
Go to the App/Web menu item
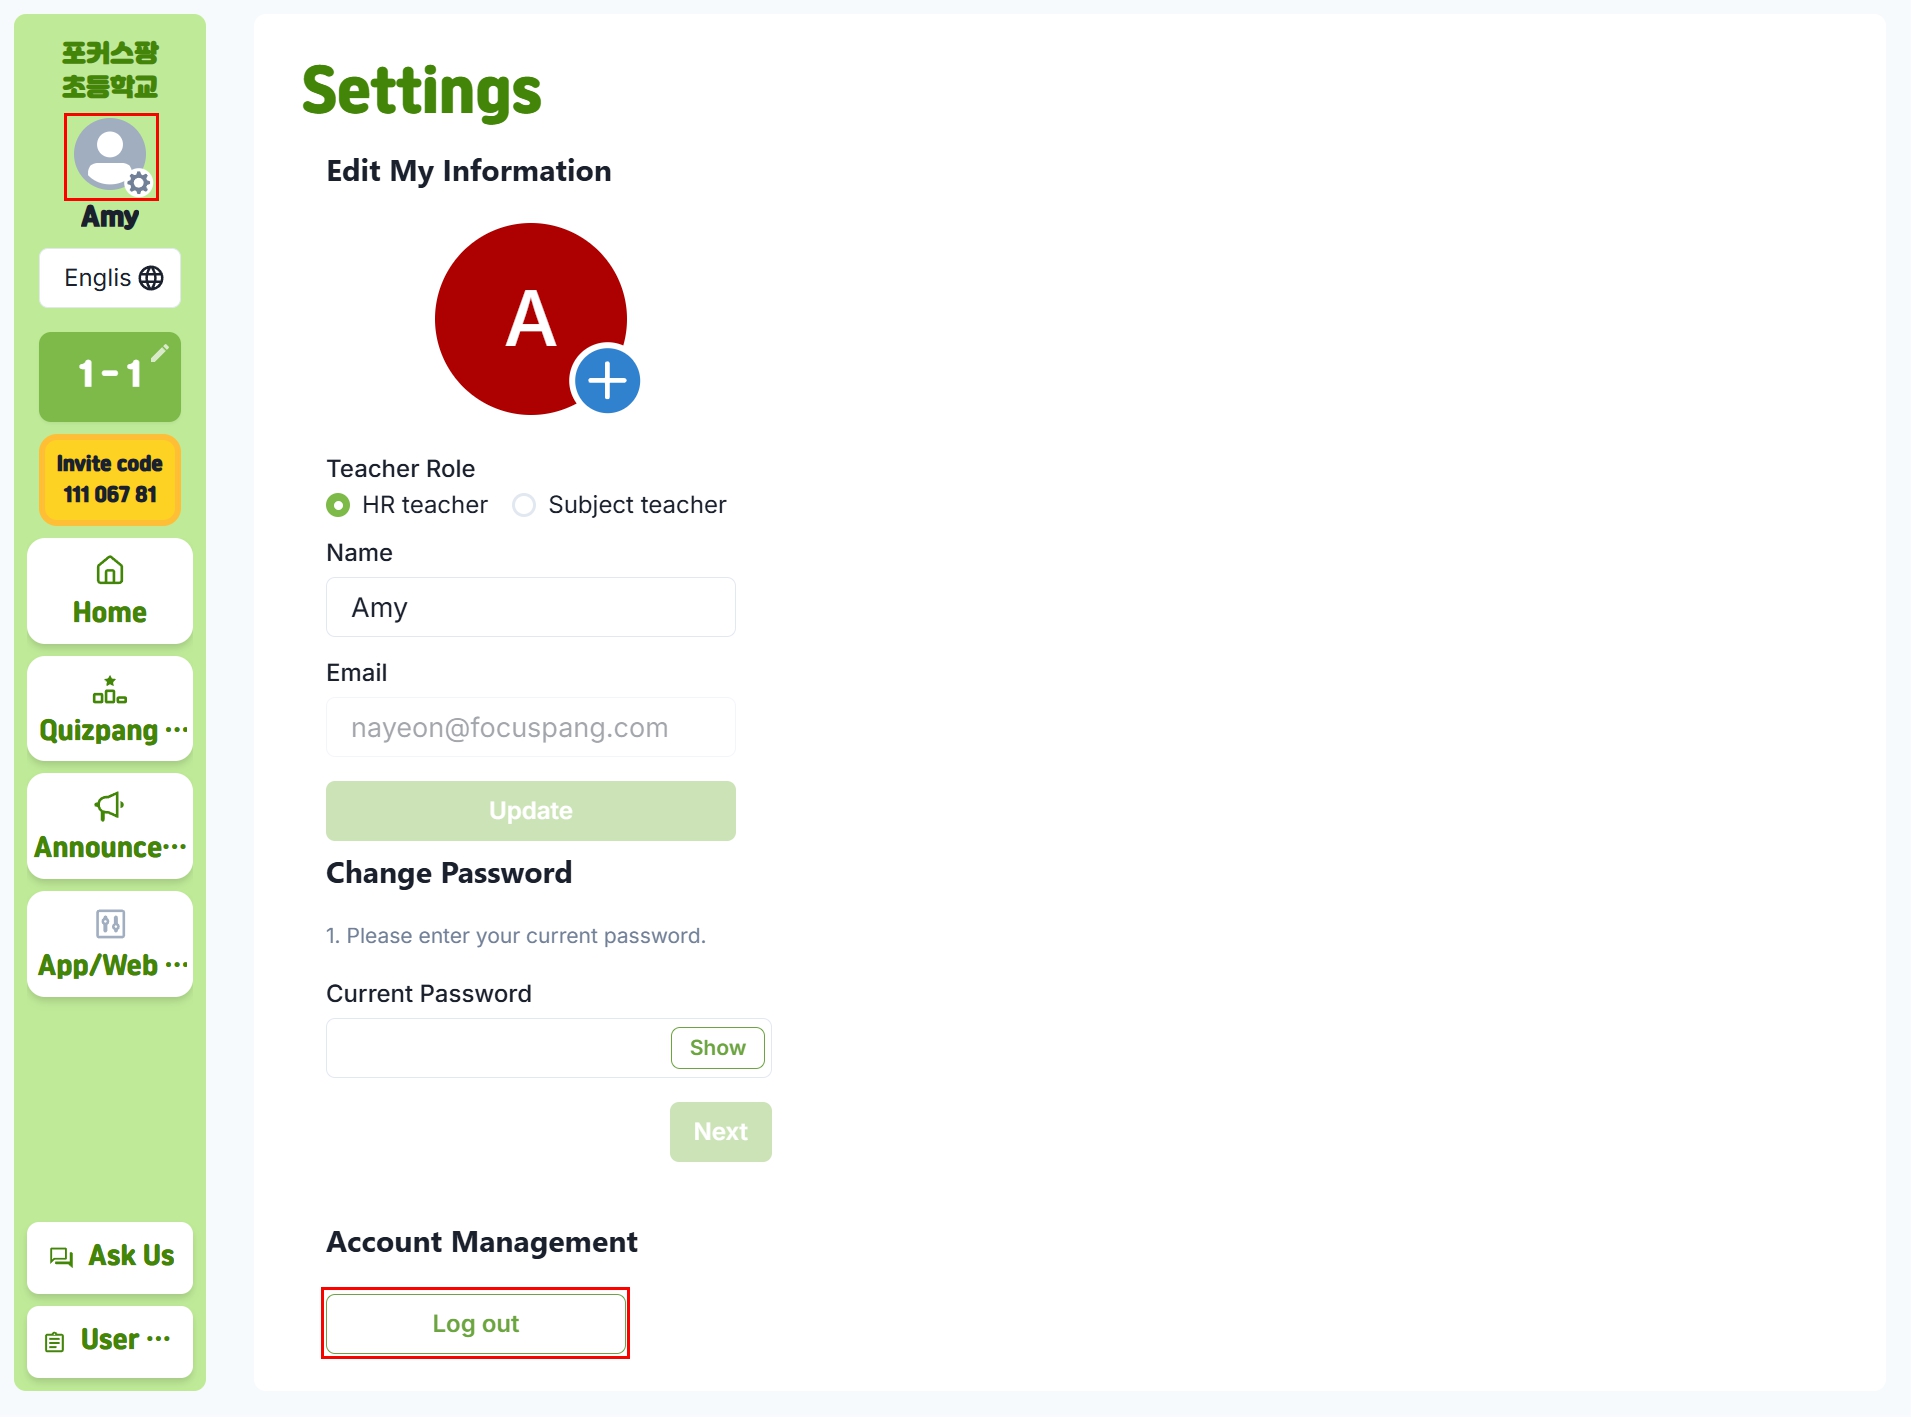point(110,944)
